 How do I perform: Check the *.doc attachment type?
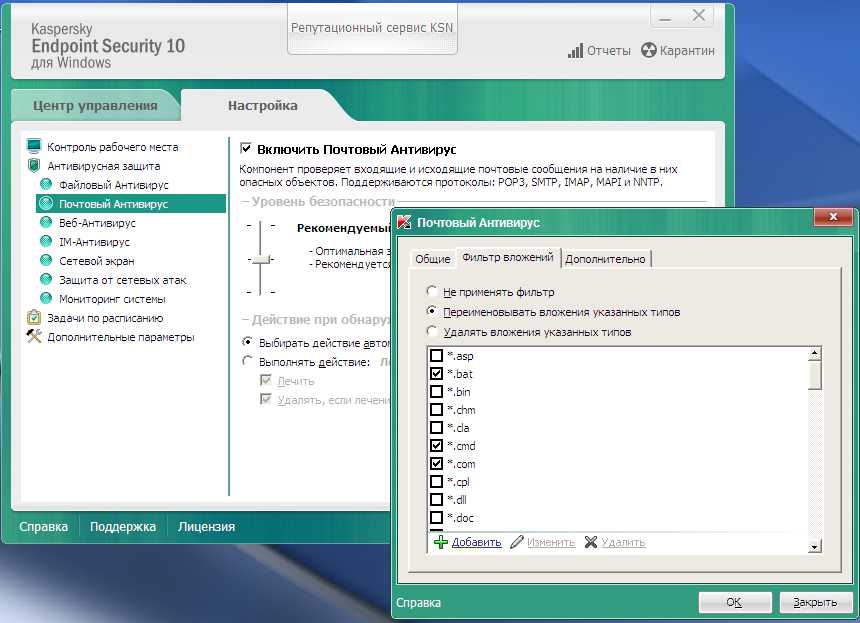[436, 517]
